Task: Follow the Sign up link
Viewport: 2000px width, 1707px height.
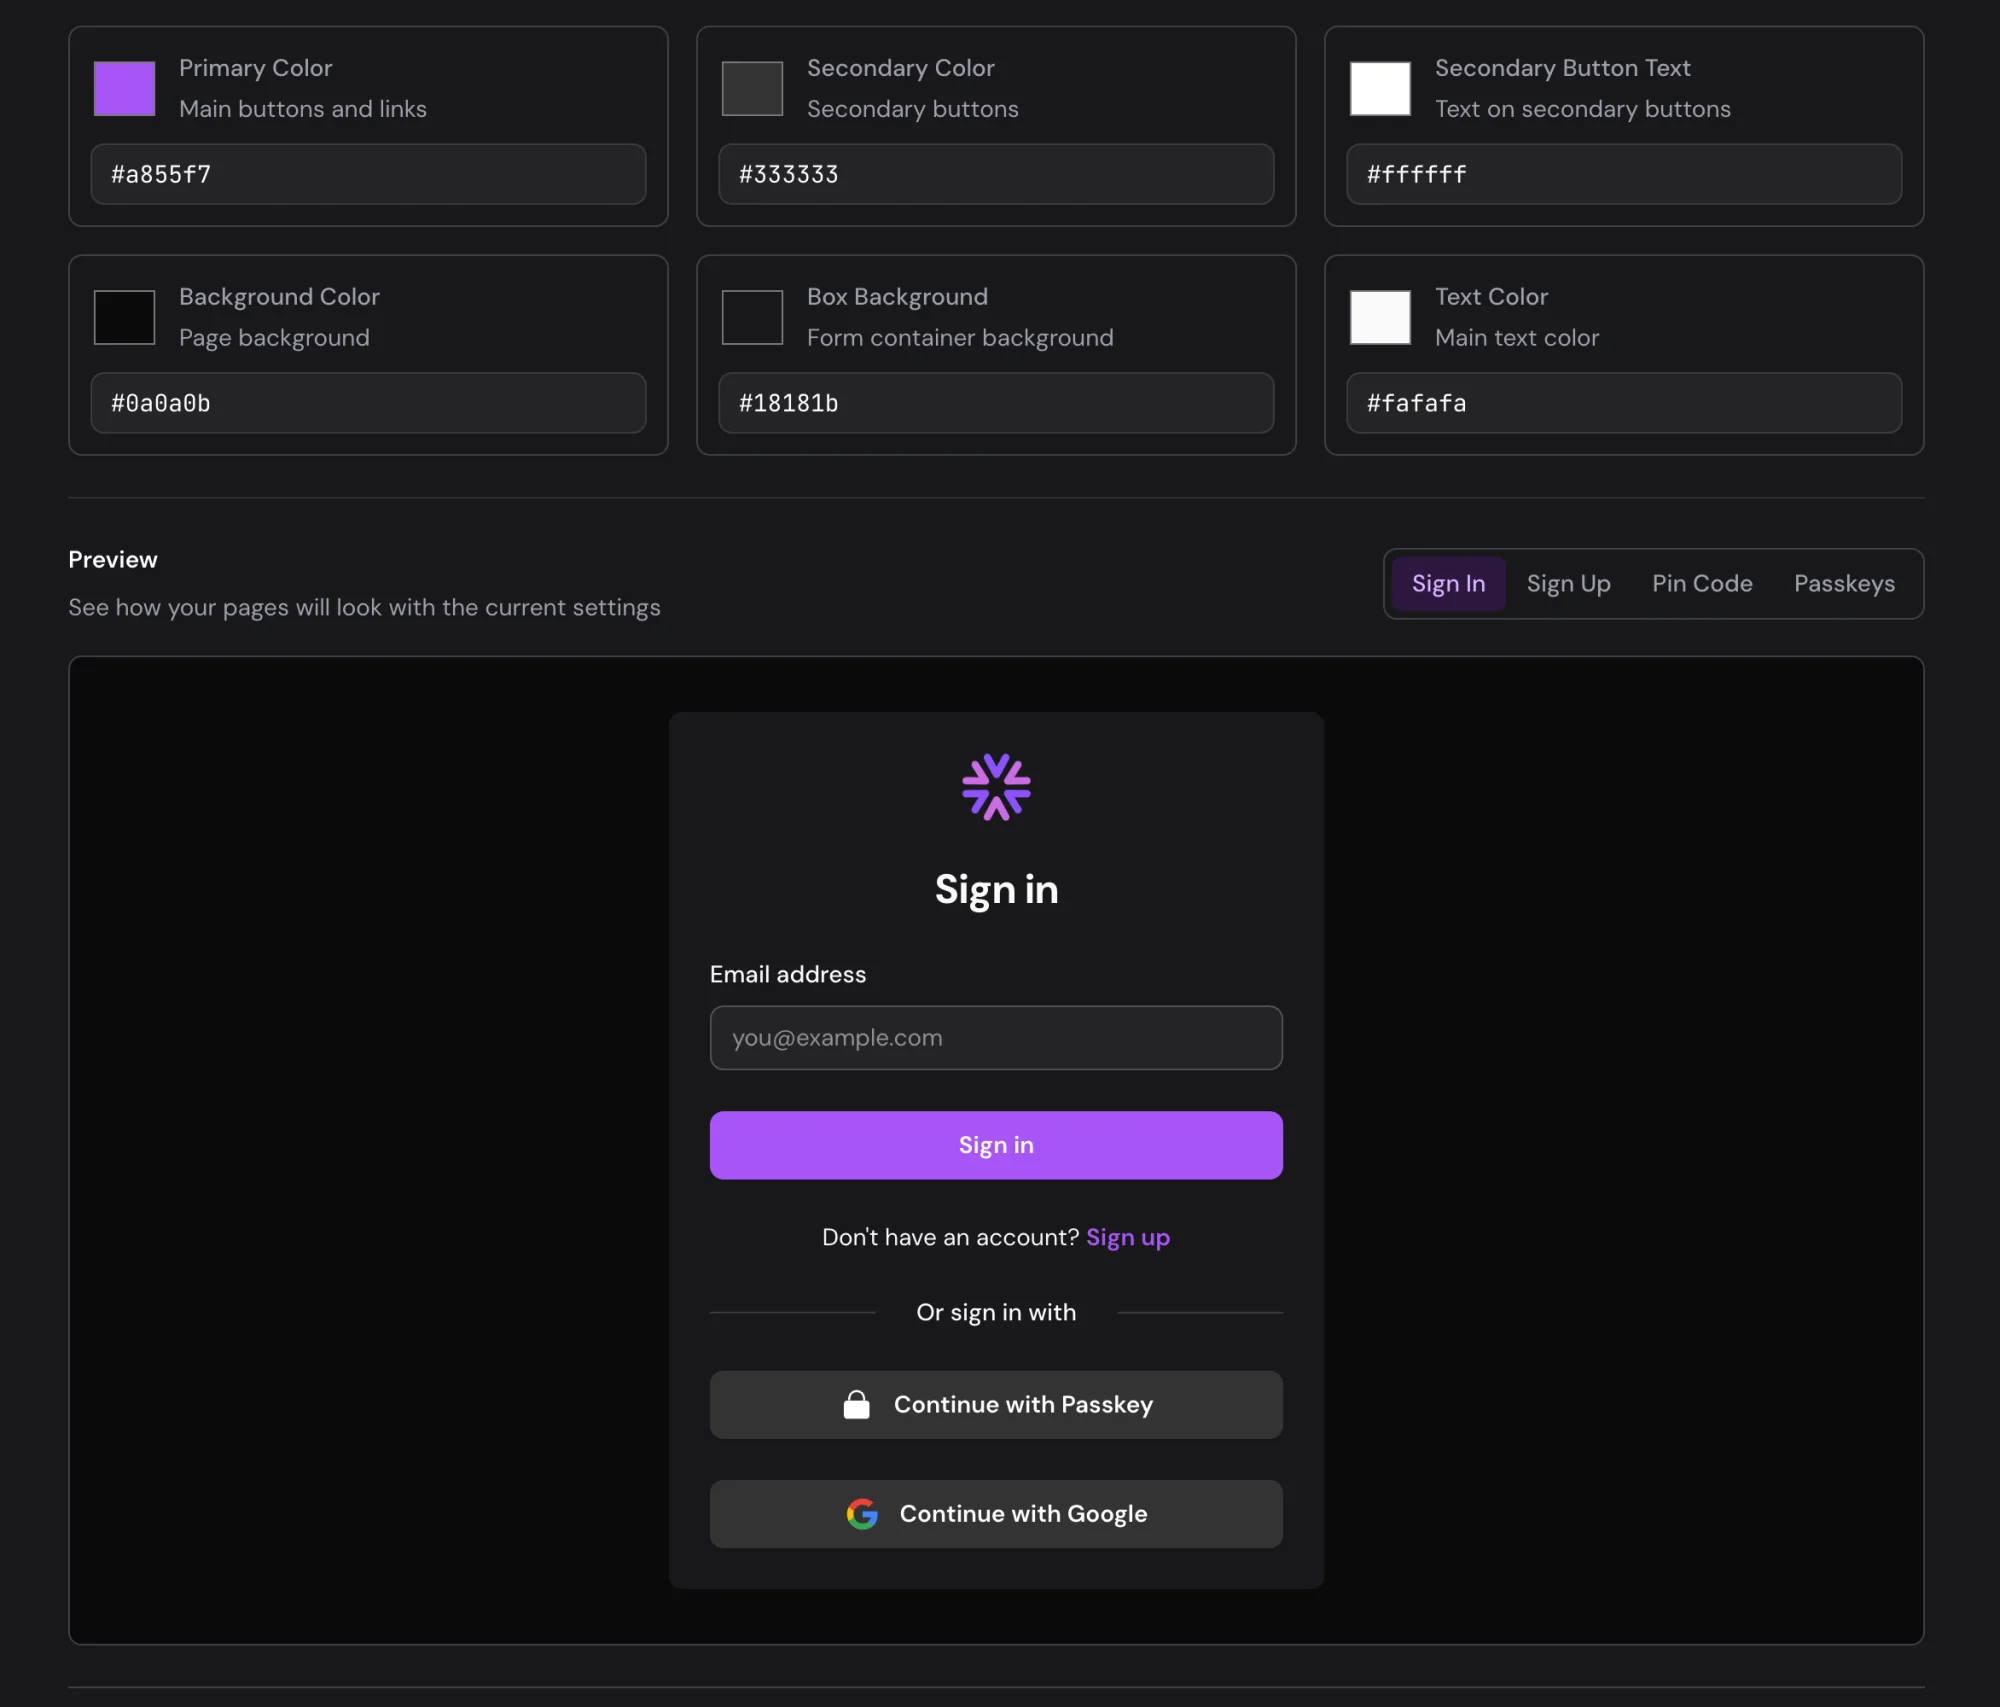Action: 1128,1237
